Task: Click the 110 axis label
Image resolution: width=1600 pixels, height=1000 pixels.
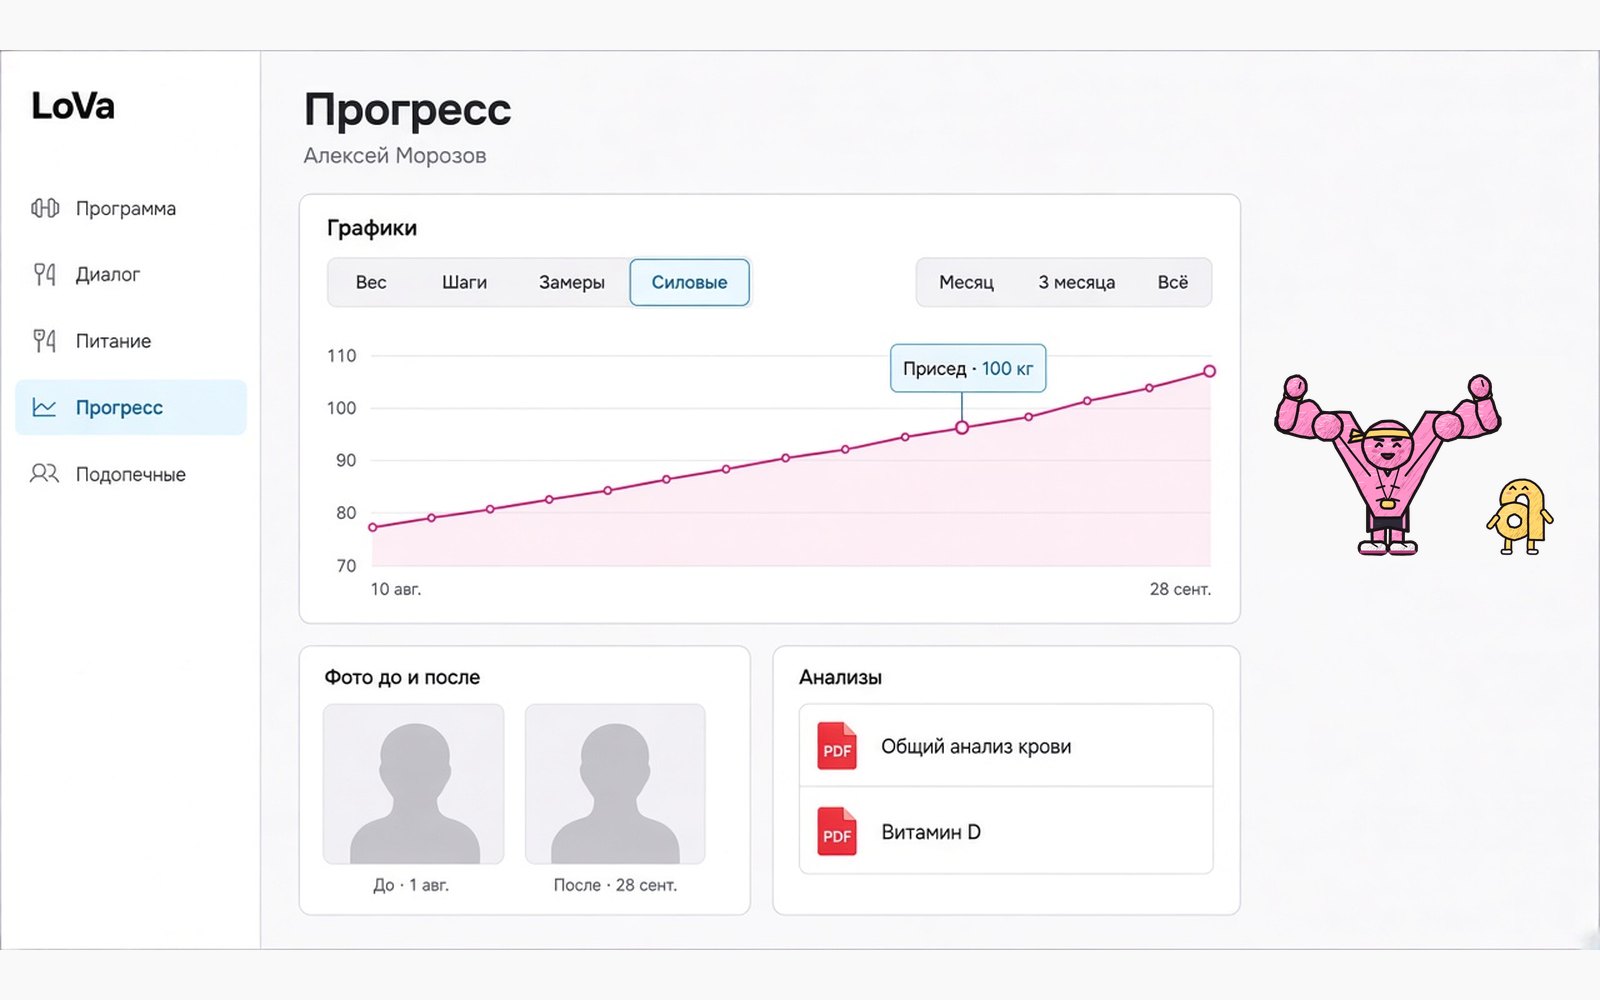Action: click(342, 356)
